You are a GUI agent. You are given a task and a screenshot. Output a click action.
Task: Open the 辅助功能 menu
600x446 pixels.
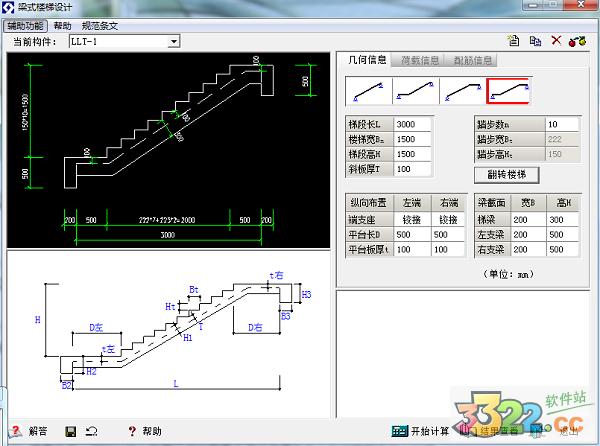pos(25,26)
